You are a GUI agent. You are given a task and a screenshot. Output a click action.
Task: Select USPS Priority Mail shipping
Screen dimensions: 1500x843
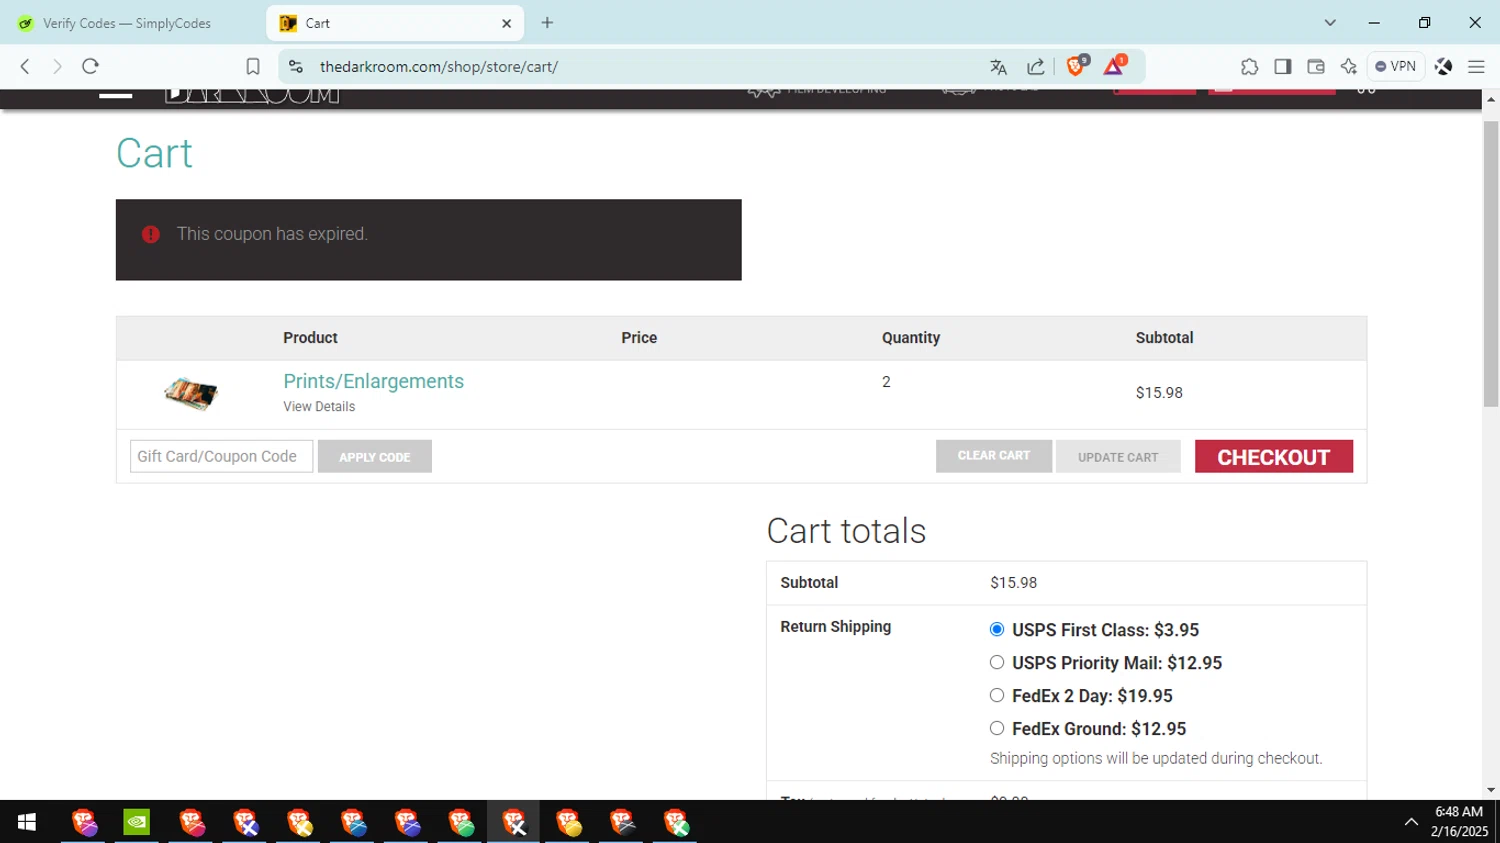[x=997, y=662]
